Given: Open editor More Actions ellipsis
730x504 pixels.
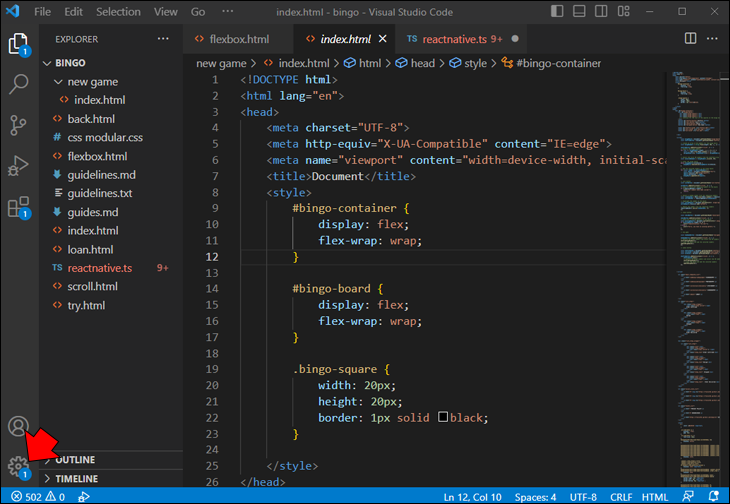Looking at the screenshot, I should click(712, 39).
